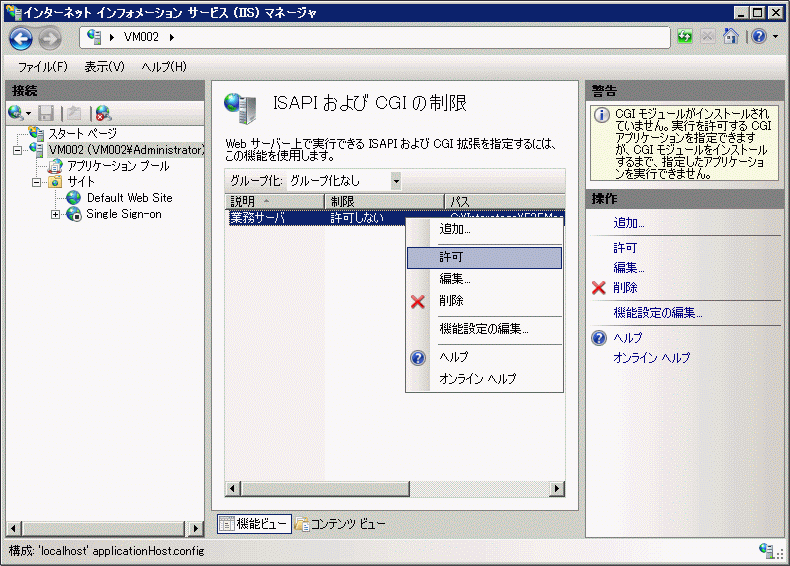This screenshot has height=566, width=790.
Task: Expand the Single Sign-on site node
Action: click(x=55, y=214)
